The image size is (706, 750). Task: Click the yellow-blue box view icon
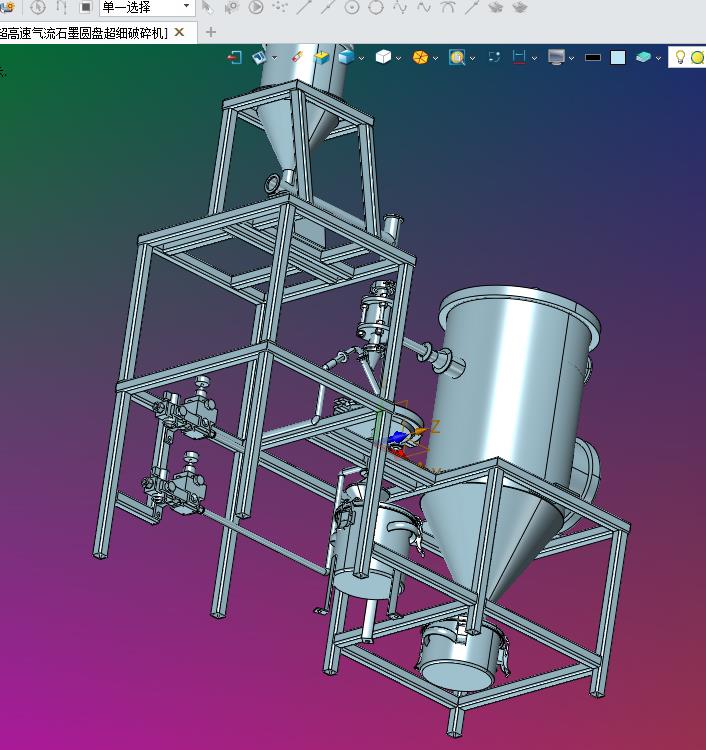point(321,57)
